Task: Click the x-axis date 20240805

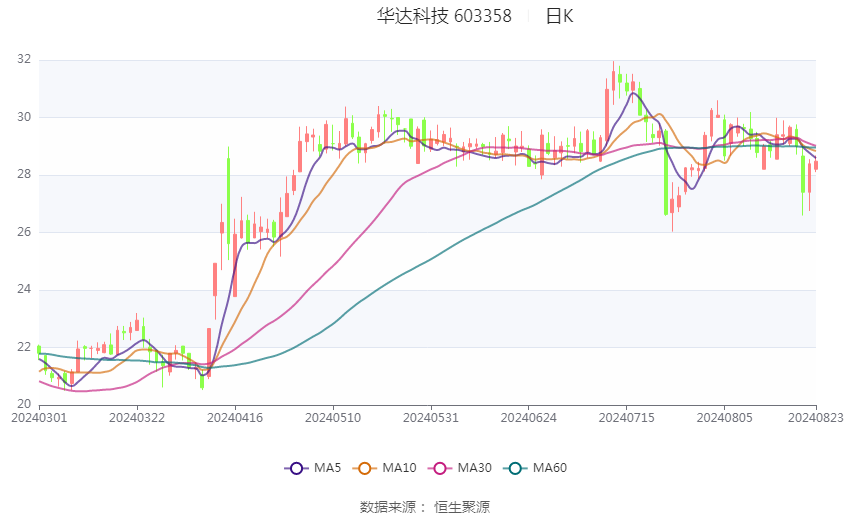Action: [x=725, y=418]
